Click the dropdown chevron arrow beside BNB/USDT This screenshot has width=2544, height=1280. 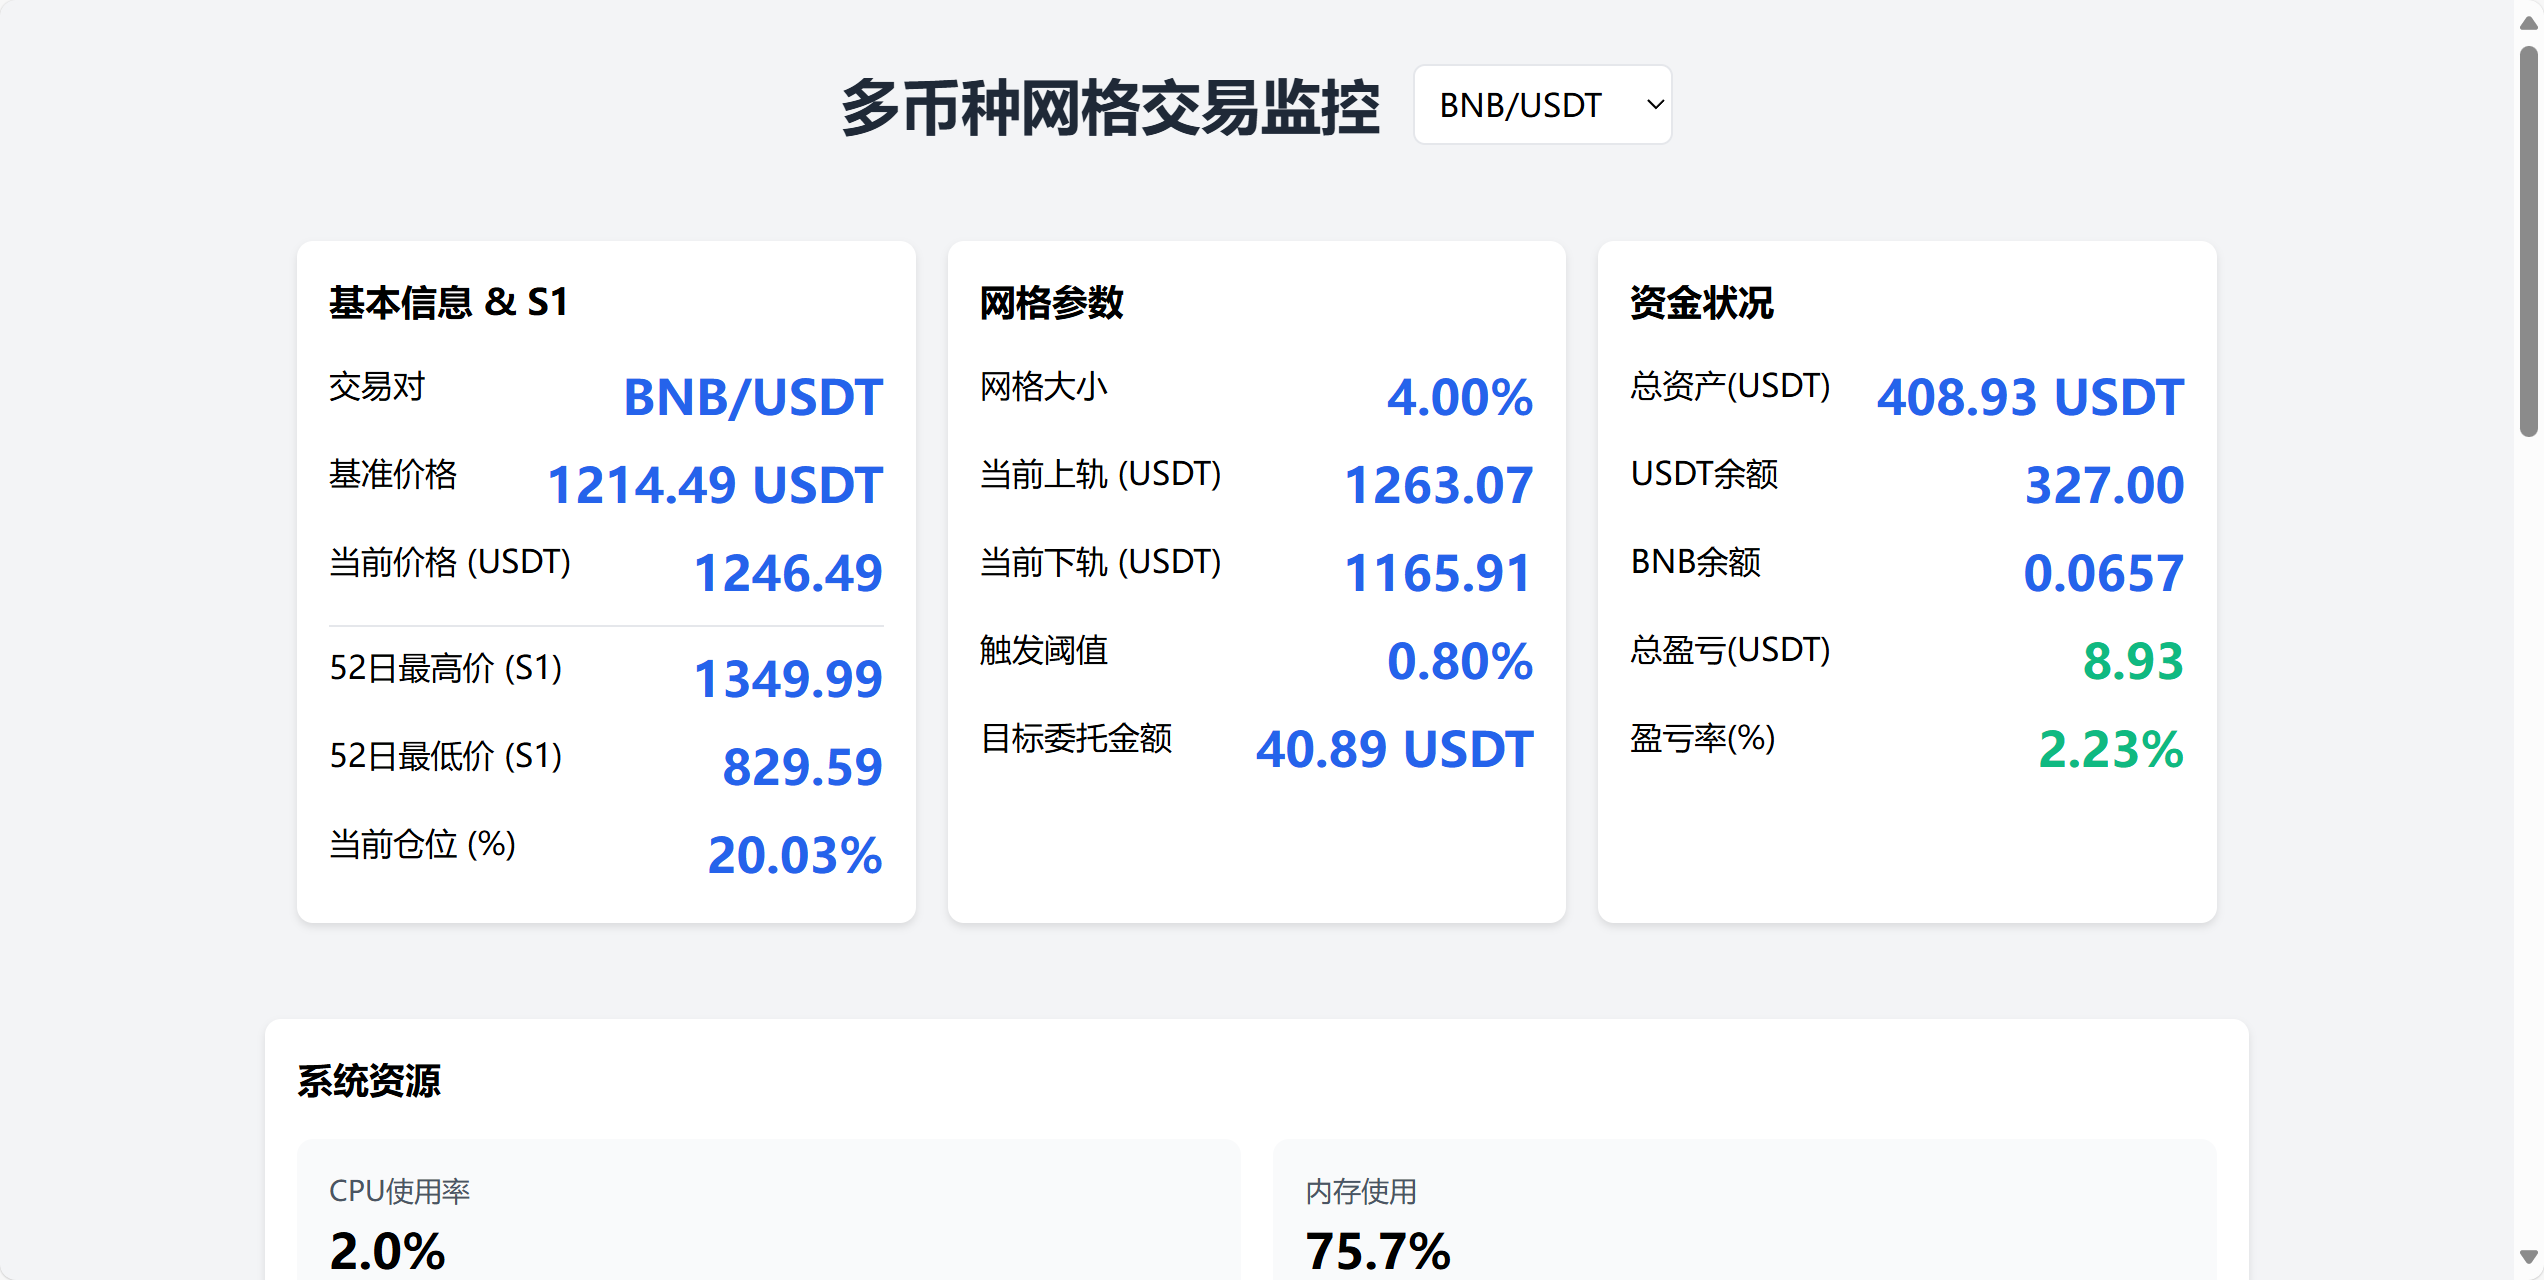1655,105
